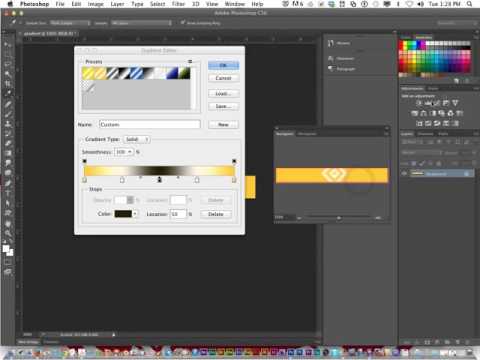The image size is (480, 360).
Task: Open the Swatches panel menu
Action: coord(475,37)
